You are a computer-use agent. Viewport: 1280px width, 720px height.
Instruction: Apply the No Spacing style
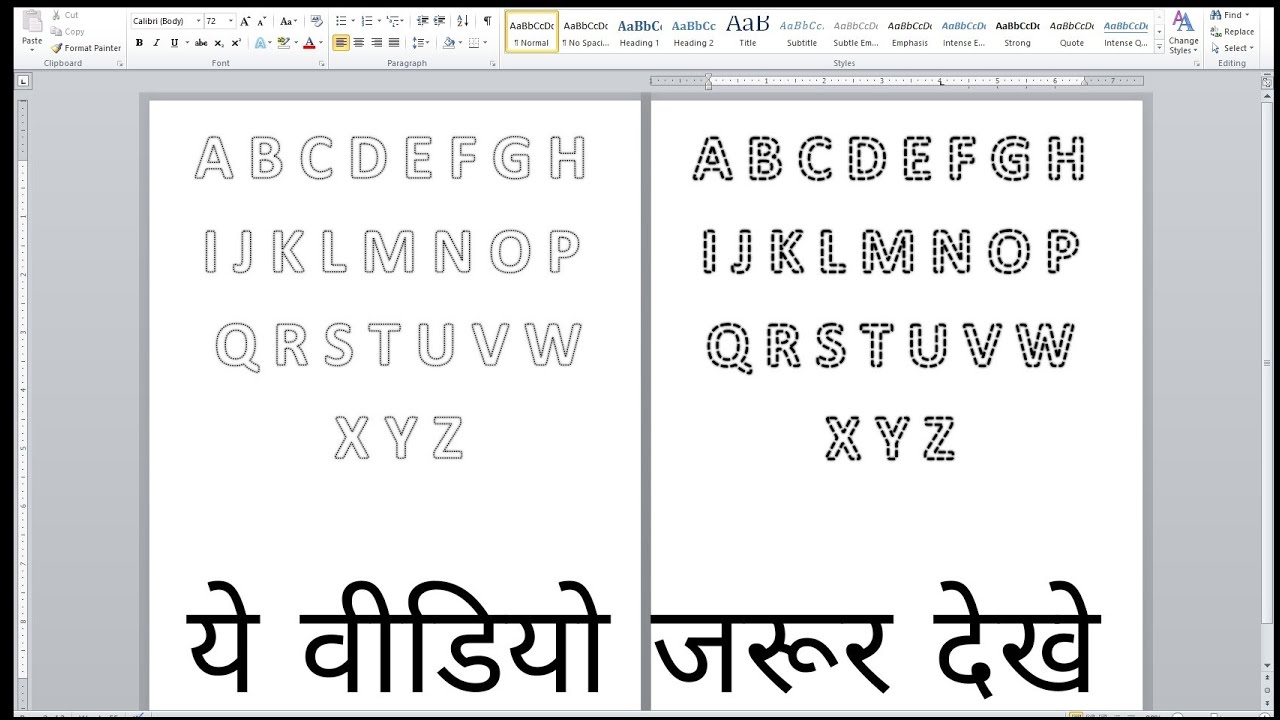(x=585, y=32)
